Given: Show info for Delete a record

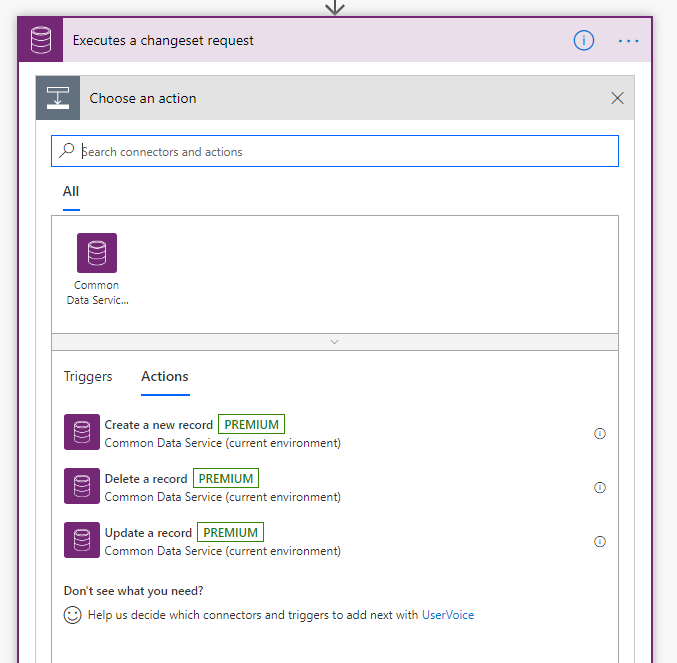Looking at the screenshot, I should pyautogui.click(x=600, y=488).
